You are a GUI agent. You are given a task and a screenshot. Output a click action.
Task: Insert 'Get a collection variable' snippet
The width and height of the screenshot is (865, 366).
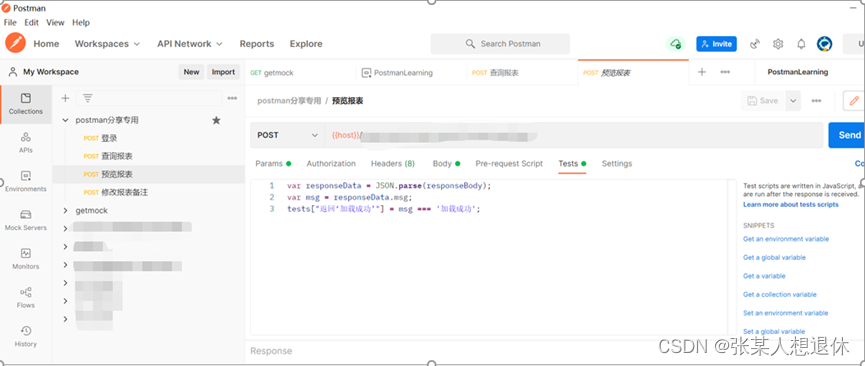pos(779,294)
